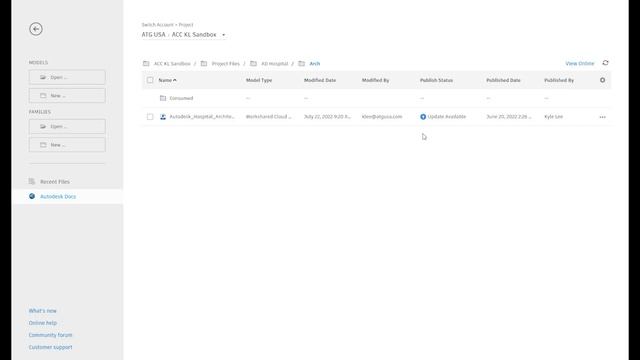This screenshot has width=640, height=360.
Task: Select the Autodesk_Hospital_Archite... file name
Action: pyautogui.click(x=202, y=117)
